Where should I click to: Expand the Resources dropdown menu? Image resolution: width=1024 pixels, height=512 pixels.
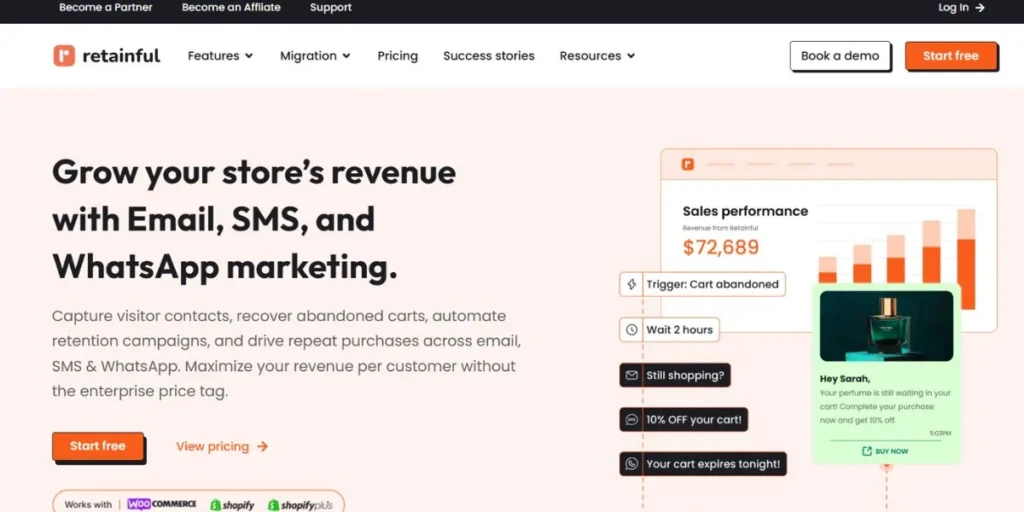pyautogui.click(x=597, y=56)
